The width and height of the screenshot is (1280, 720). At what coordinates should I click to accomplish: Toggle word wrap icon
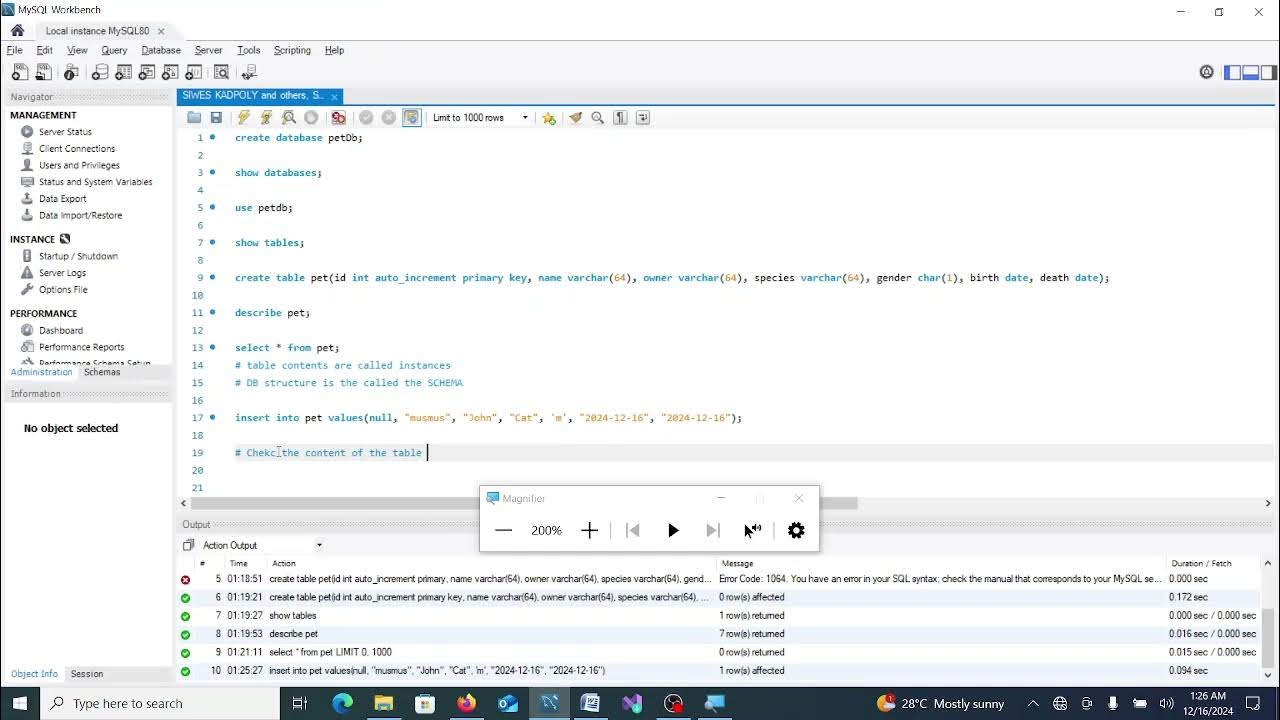(643, 118)
